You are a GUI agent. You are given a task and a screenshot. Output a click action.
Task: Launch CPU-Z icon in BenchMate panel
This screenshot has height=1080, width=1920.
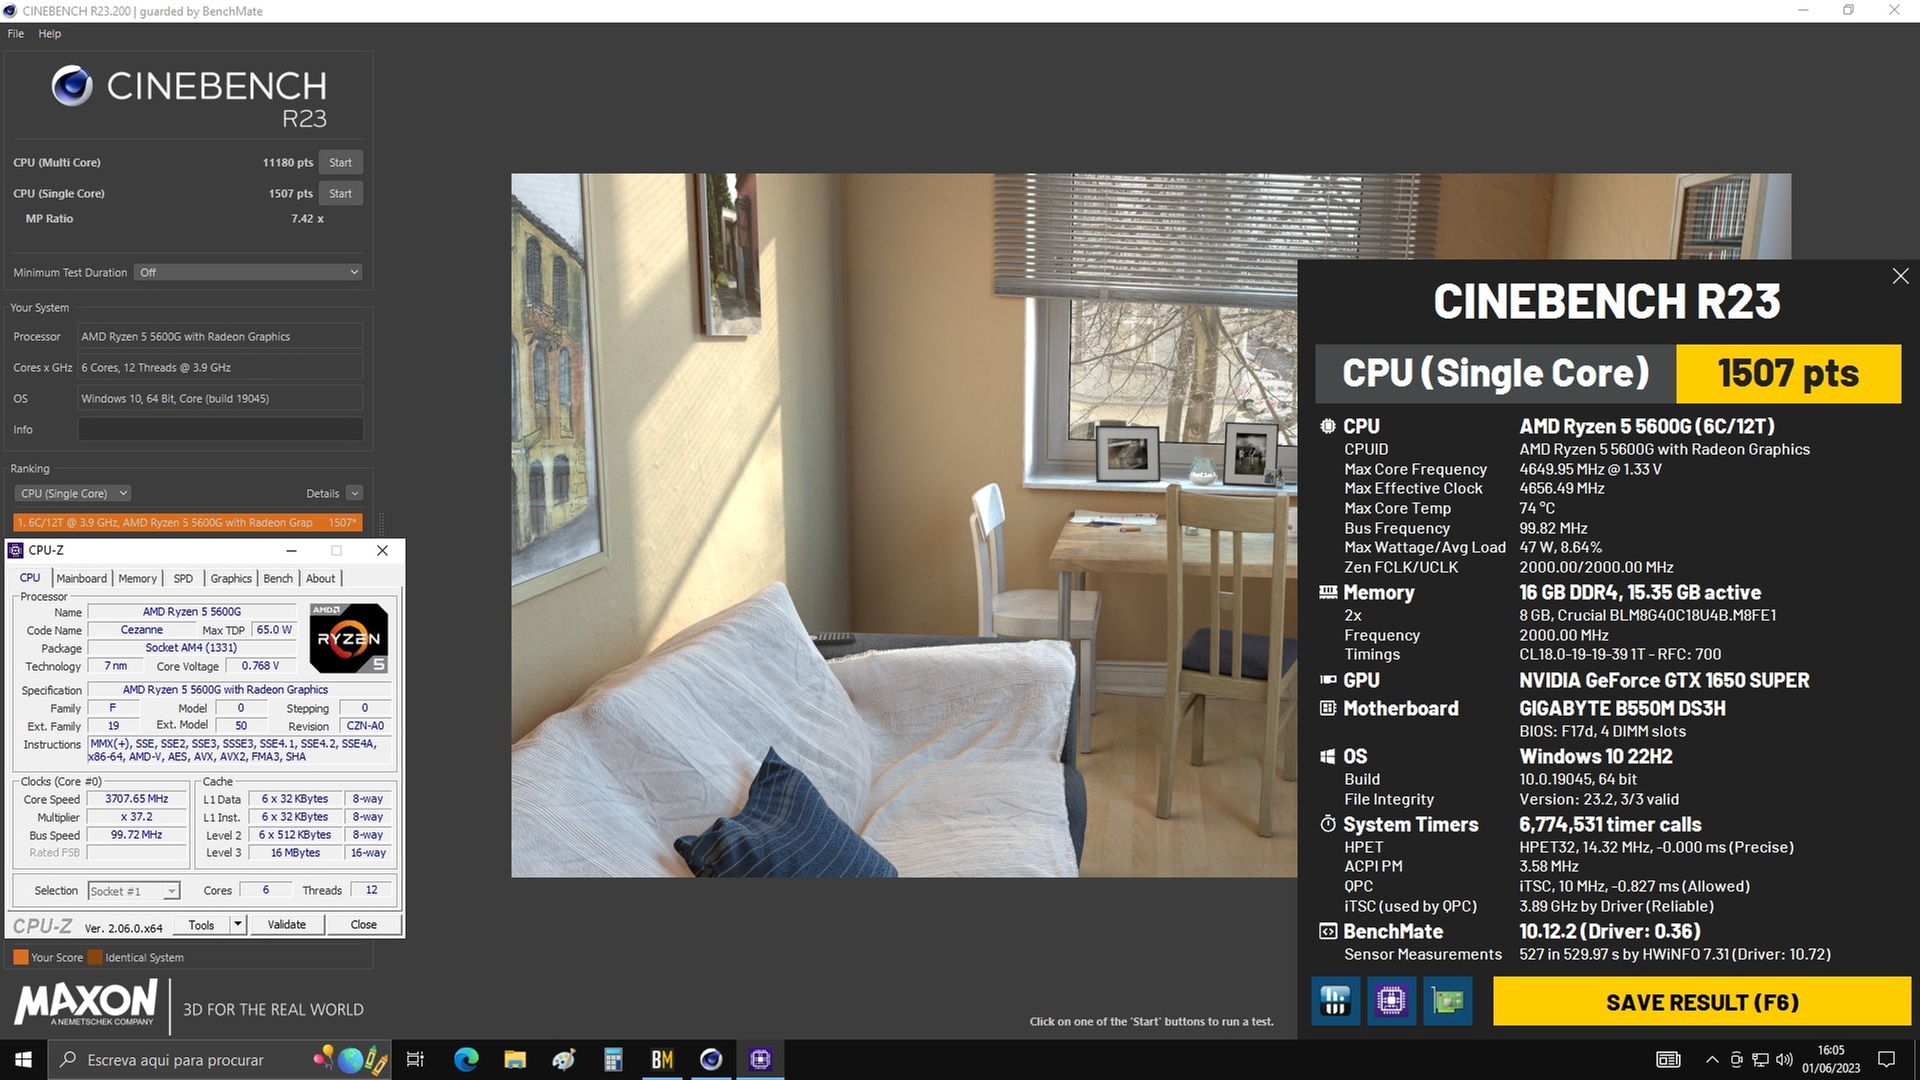click(1391, 1000)
